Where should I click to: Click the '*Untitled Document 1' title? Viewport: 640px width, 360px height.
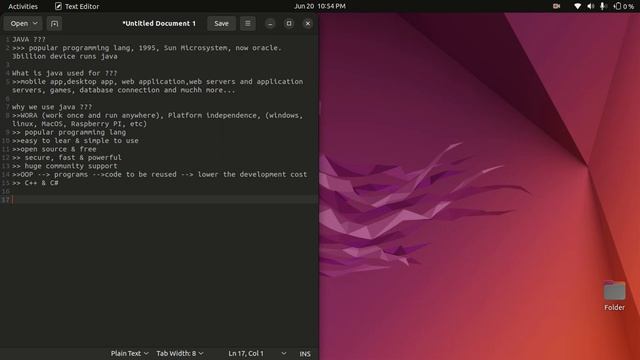coord(159,24)
